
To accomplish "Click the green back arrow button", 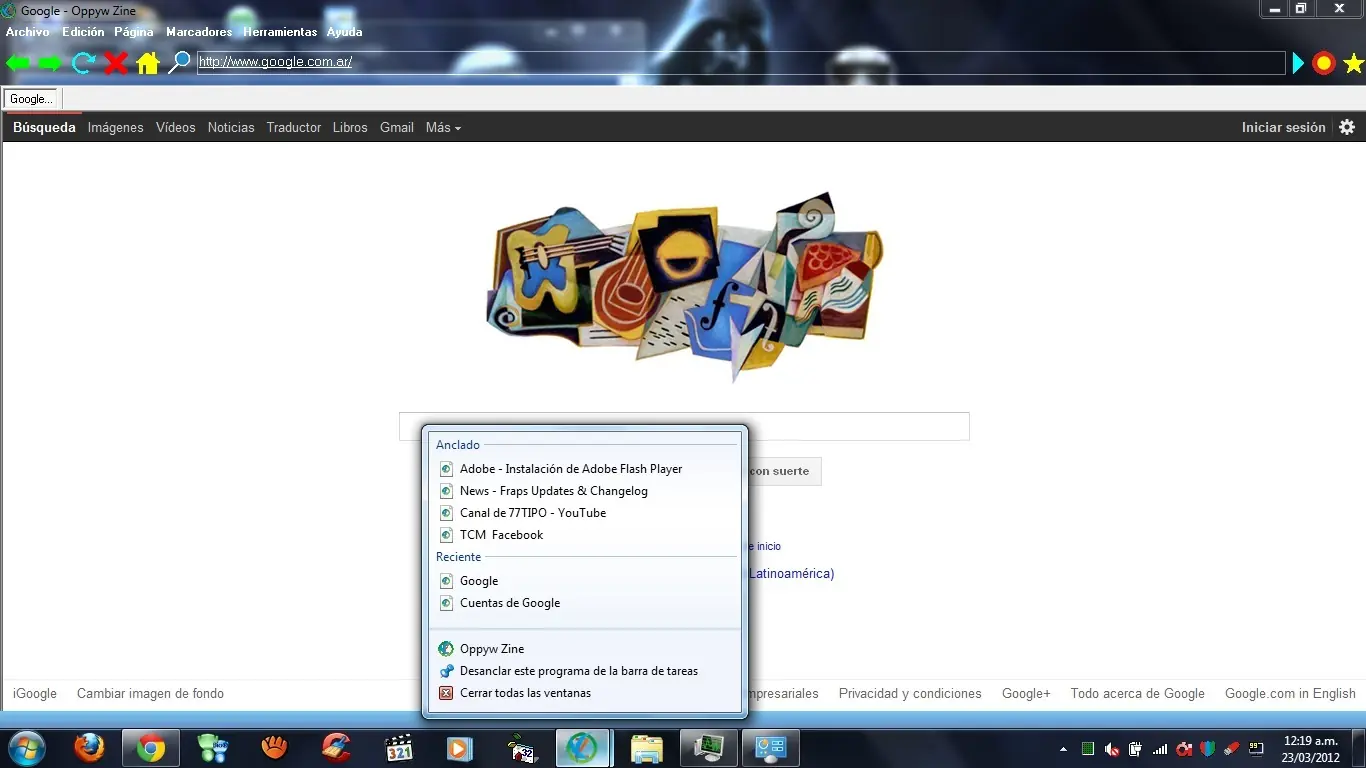I will click(x=18, y=63).
